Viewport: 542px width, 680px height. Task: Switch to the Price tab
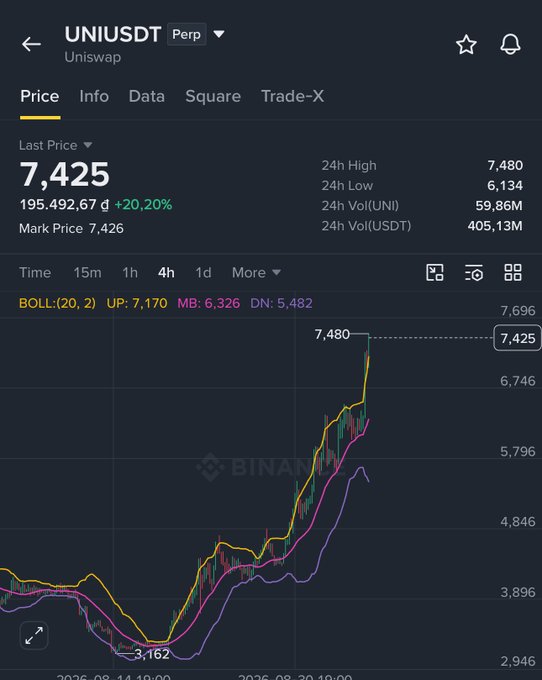[x=40, y=96]
